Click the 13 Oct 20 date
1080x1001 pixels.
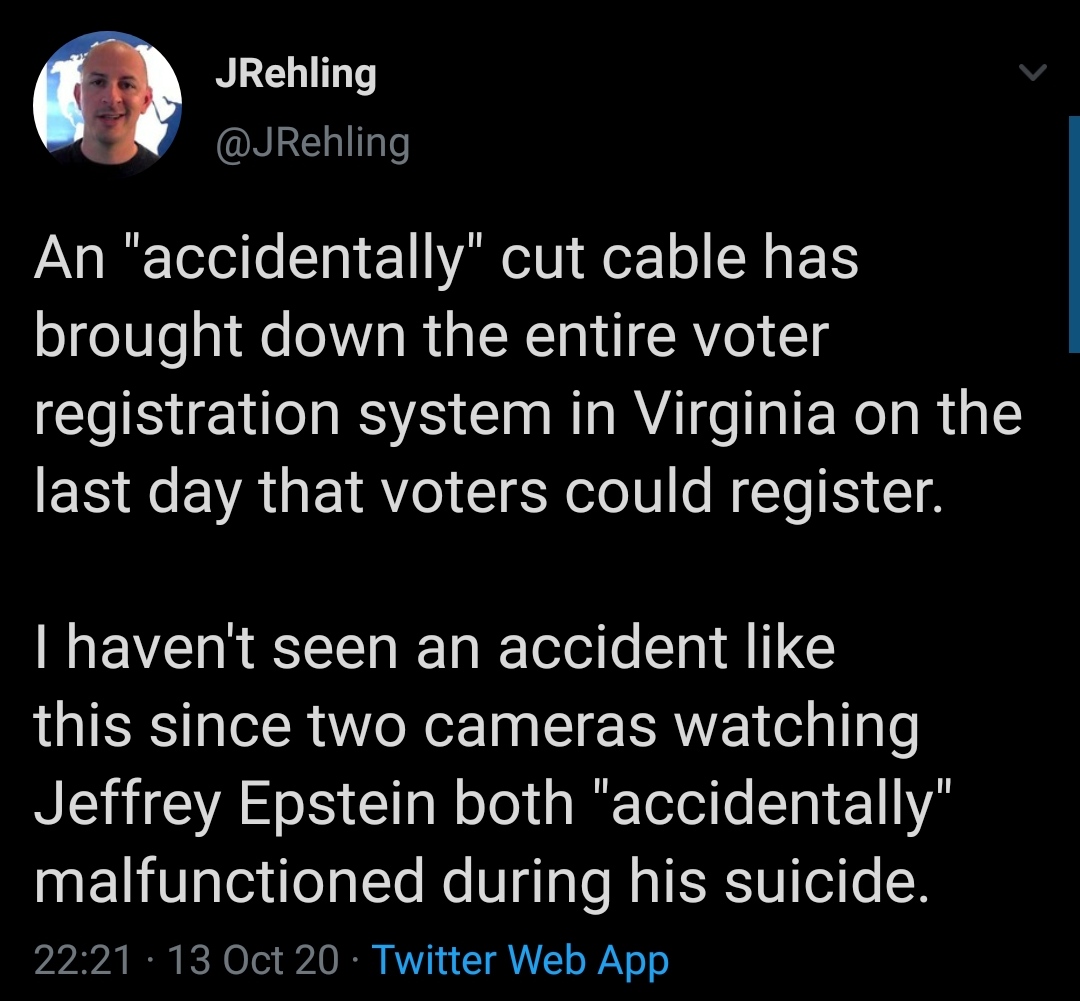pyautogui.click(x=254, y=961)
